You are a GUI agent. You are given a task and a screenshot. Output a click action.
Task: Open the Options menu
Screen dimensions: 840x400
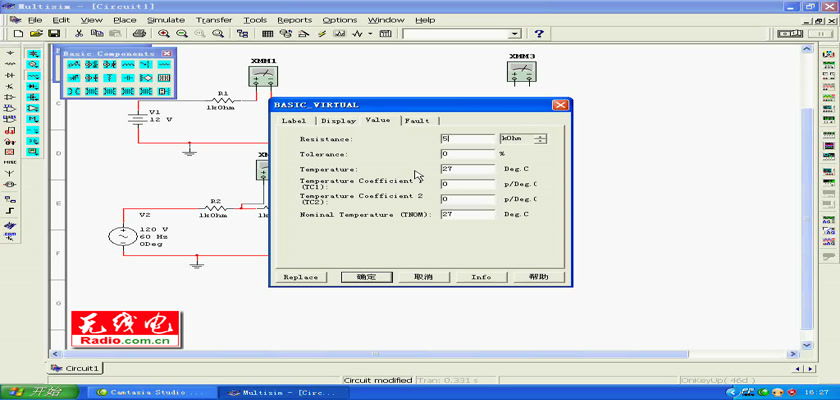tap(340, 20)
